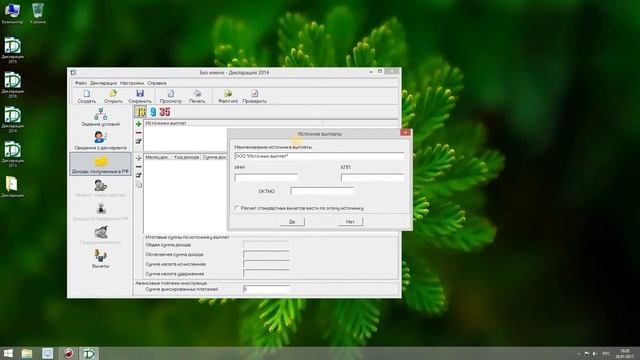Open the Файл menu
Screen dimensions: 640x360
pyautogui.click(x=80, y=83)
